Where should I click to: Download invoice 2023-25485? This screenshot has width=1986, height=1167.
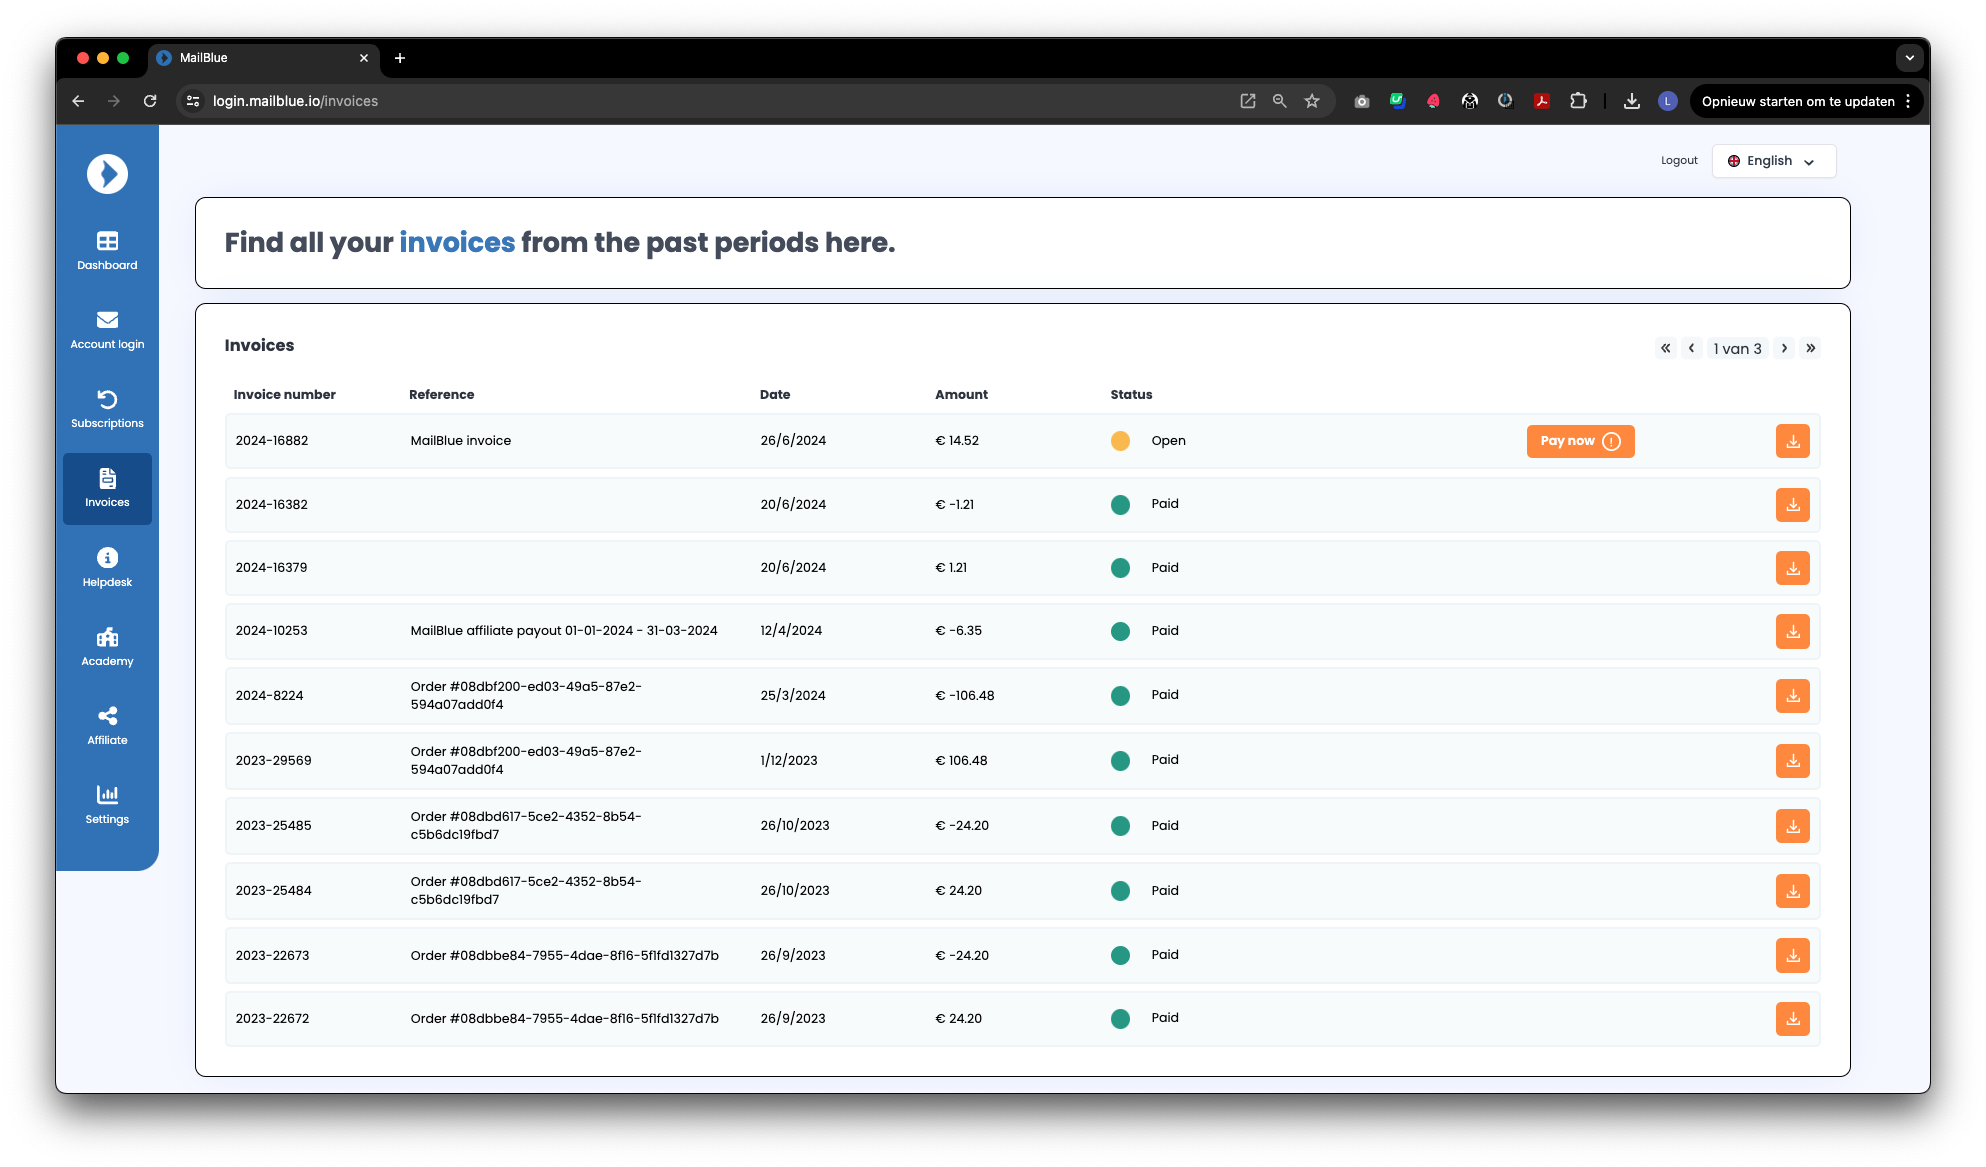click(x=1792, y=826)
